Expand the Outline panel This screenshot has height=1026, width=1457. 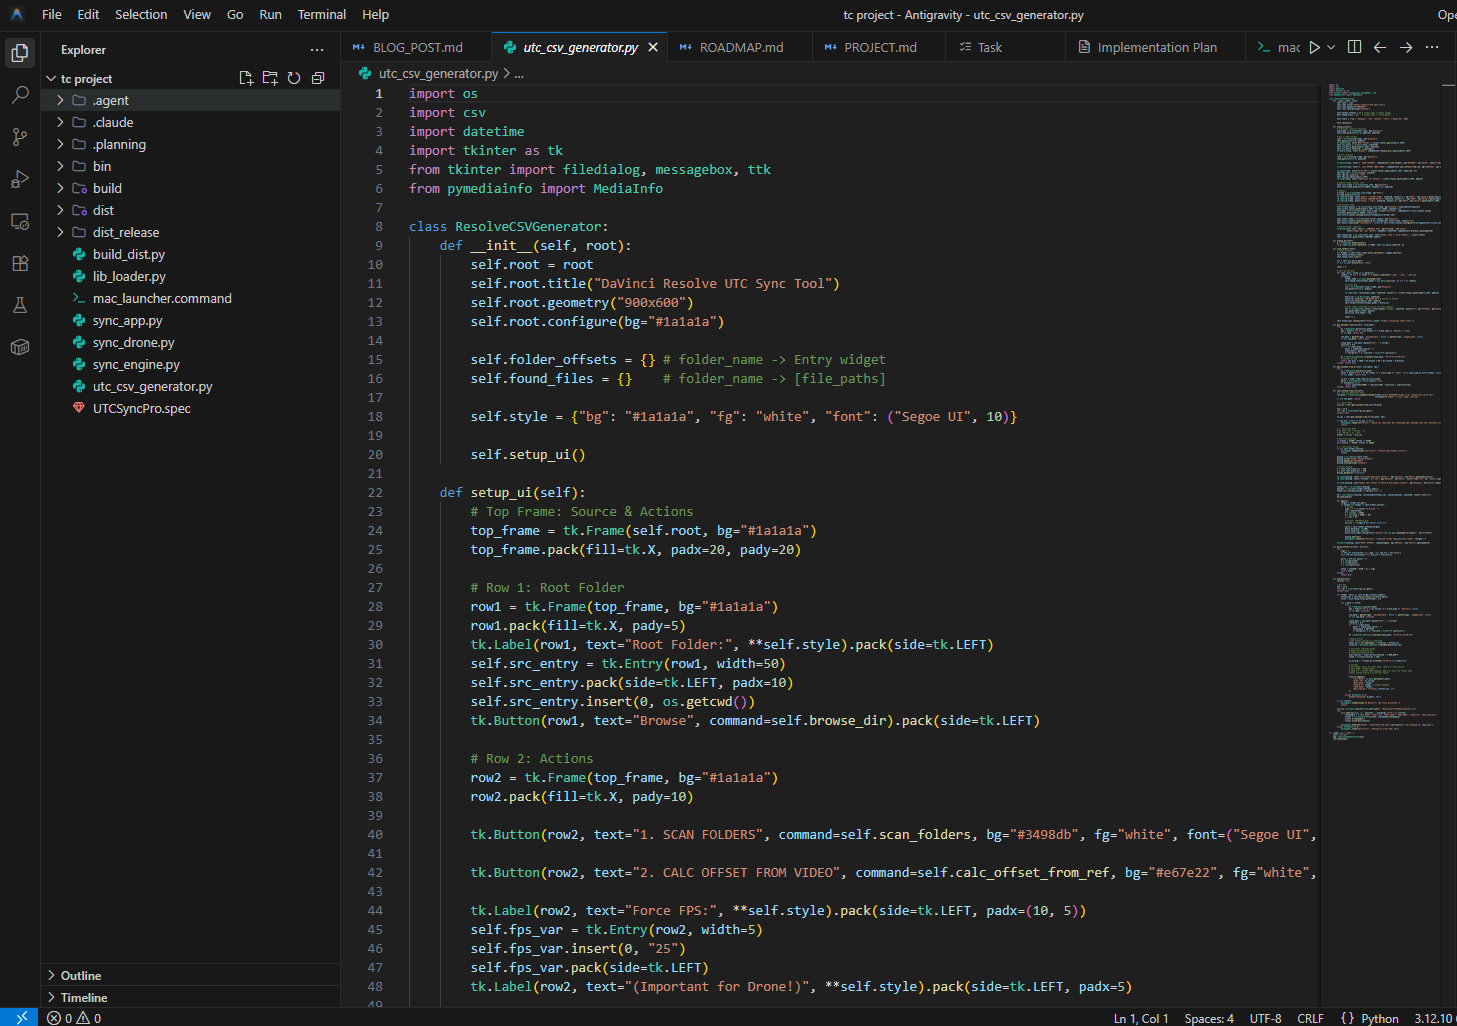81,975
